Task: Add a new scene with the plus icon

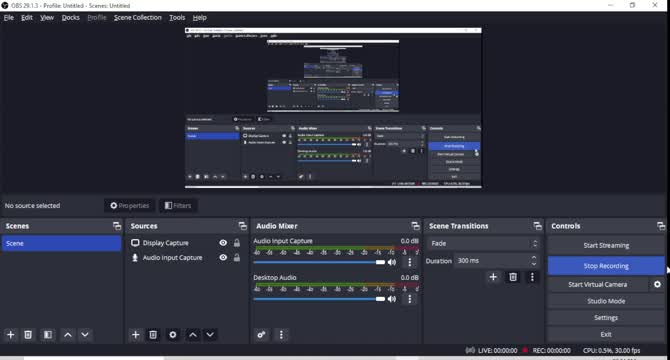Action: pyautogui.click(x=11, y=335)
